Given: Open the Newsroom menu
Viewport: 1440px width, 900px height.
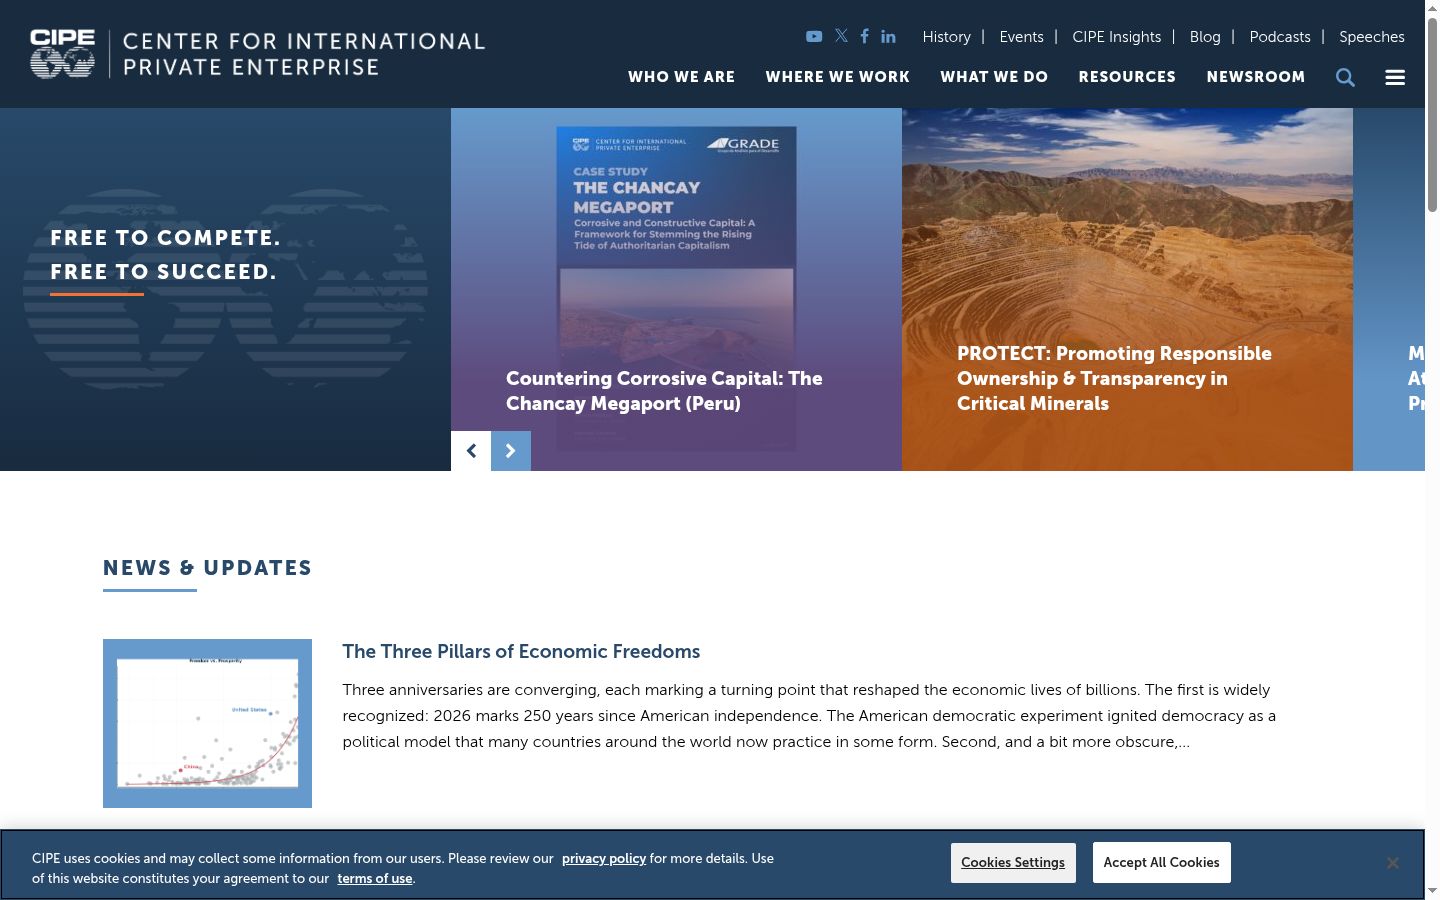Looking at the screenshot, I should click(x=1256, y=77).
